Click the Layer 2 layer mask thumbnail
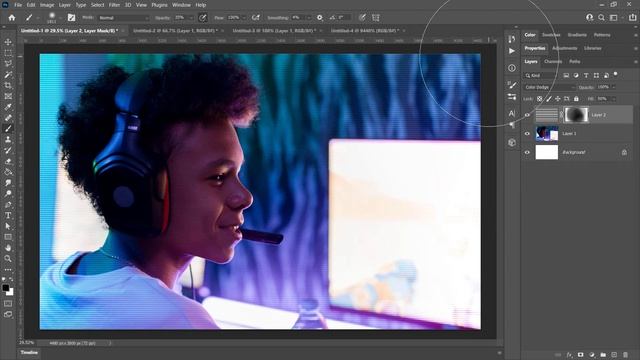Viewport: 640px width, 360px height. 576,115
